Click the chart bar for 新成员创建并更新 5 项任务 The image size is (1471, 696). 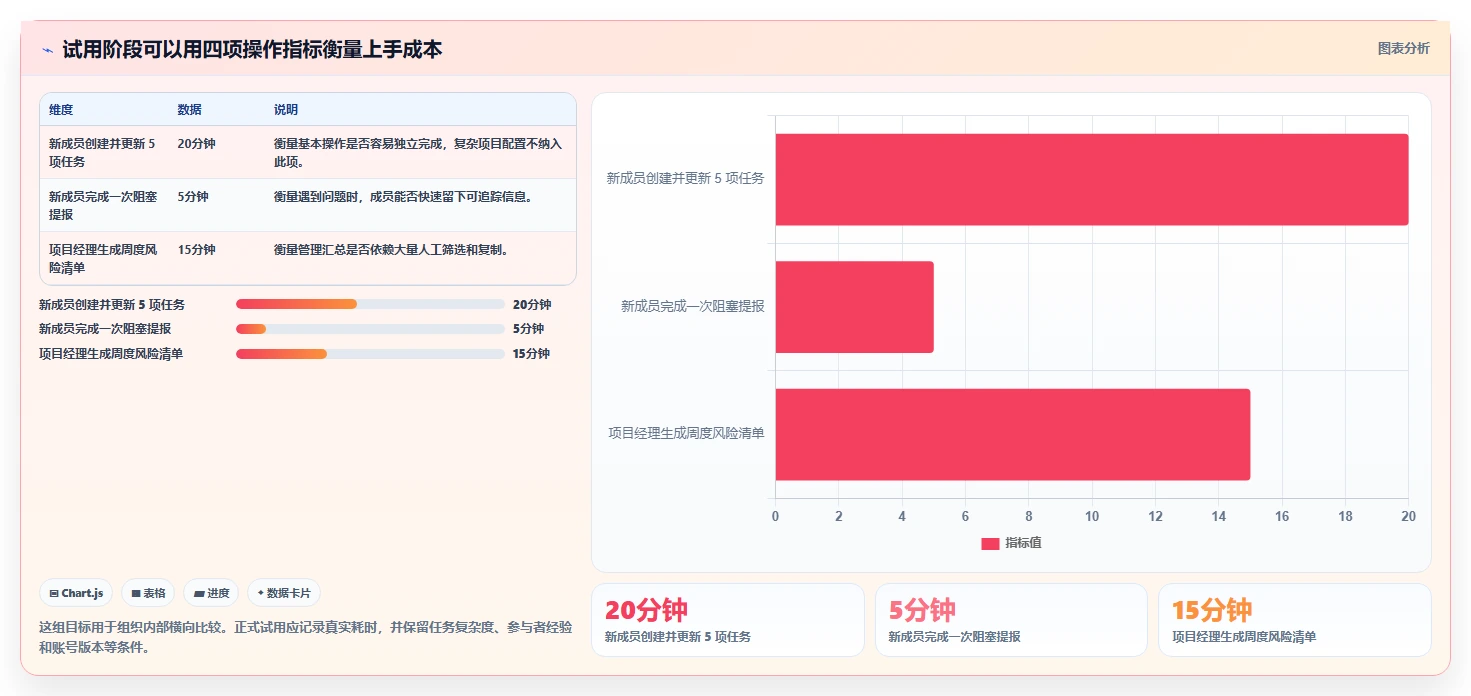pyautogui.click(x=1092, y=179)
